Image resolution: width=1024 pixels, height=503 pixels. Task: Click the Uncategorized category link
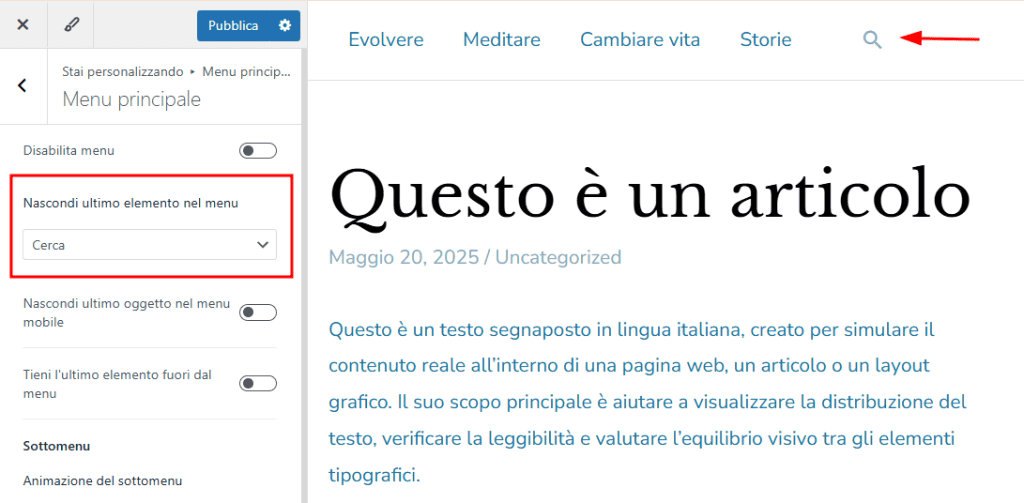click(558, 257)
